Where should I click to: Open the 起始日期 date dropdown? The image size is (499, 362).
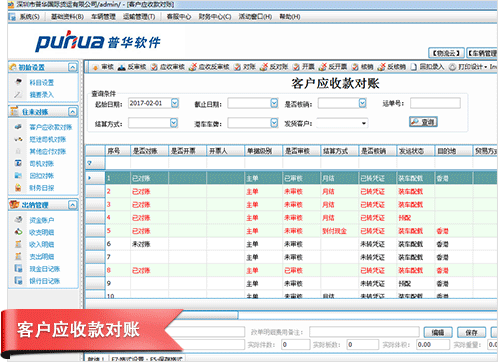coord(175,103)
